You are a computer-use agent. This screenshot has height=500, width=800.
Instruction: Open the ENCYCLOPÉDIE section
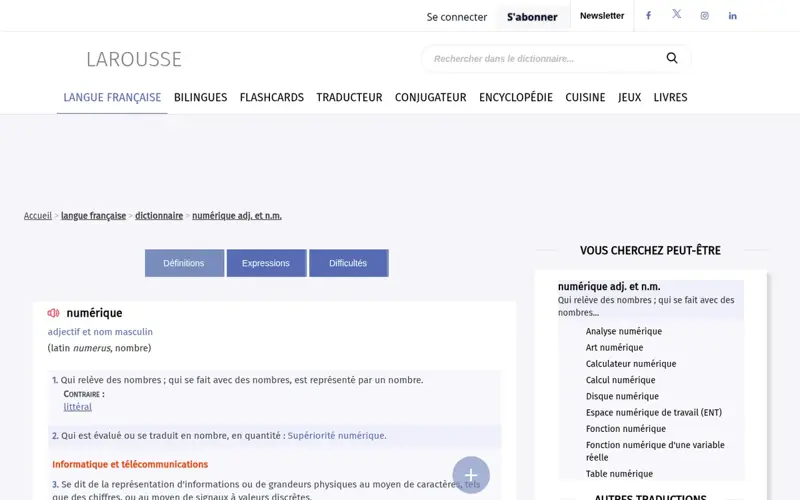click(516, 97)
